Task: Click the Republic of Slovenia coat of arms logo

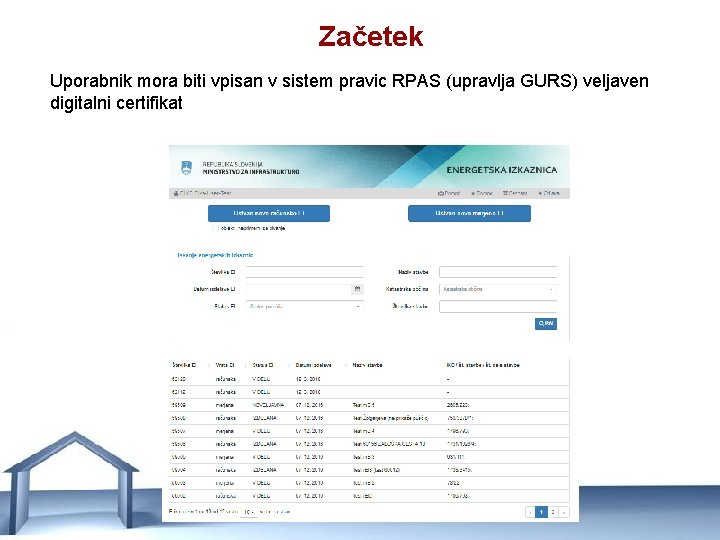Action: pyautogui.click(x=186, y=168)
